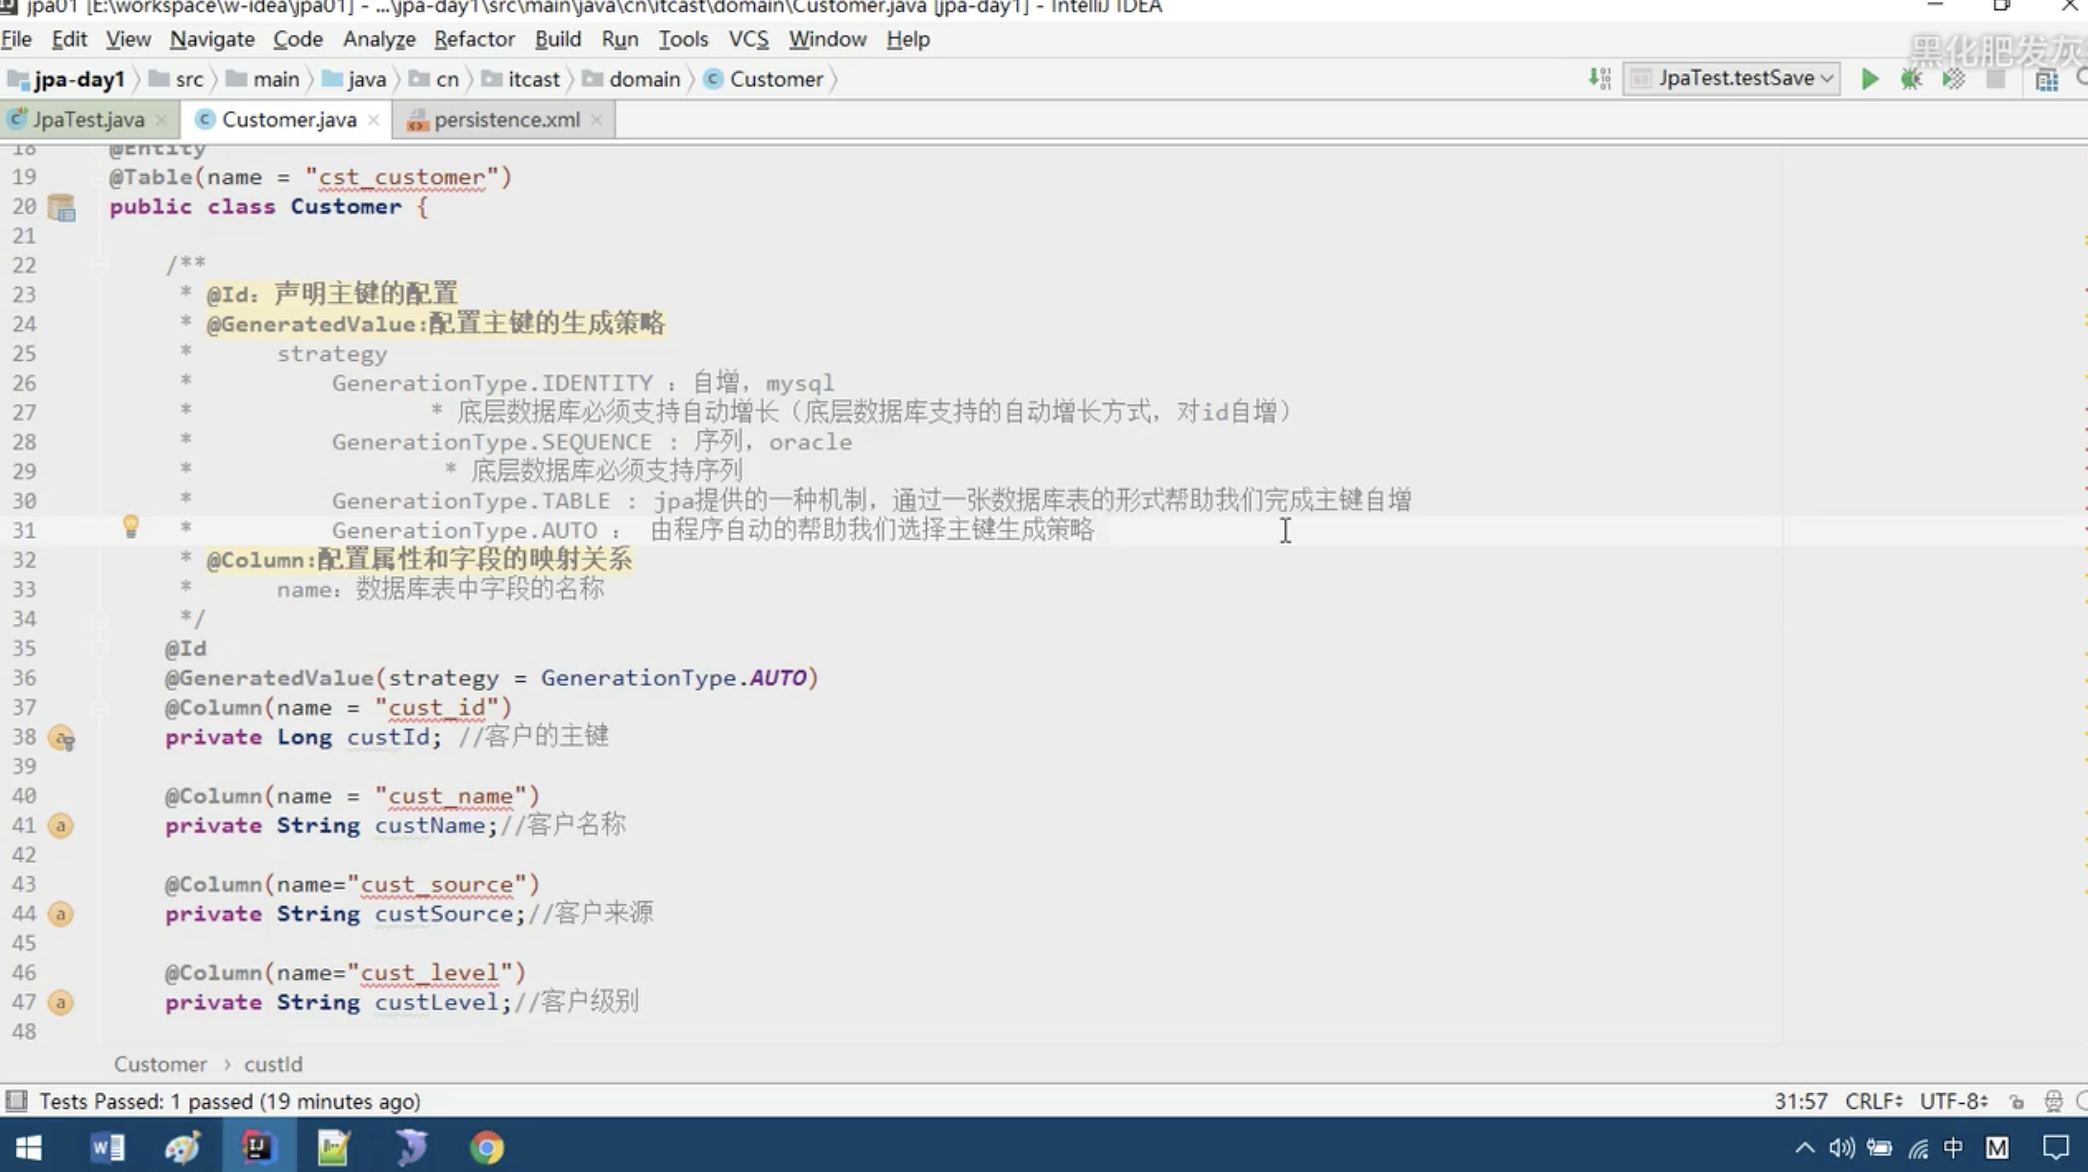
Task: Click the custId breadcrumb at editor bottom
Action: pos(273,1064)
